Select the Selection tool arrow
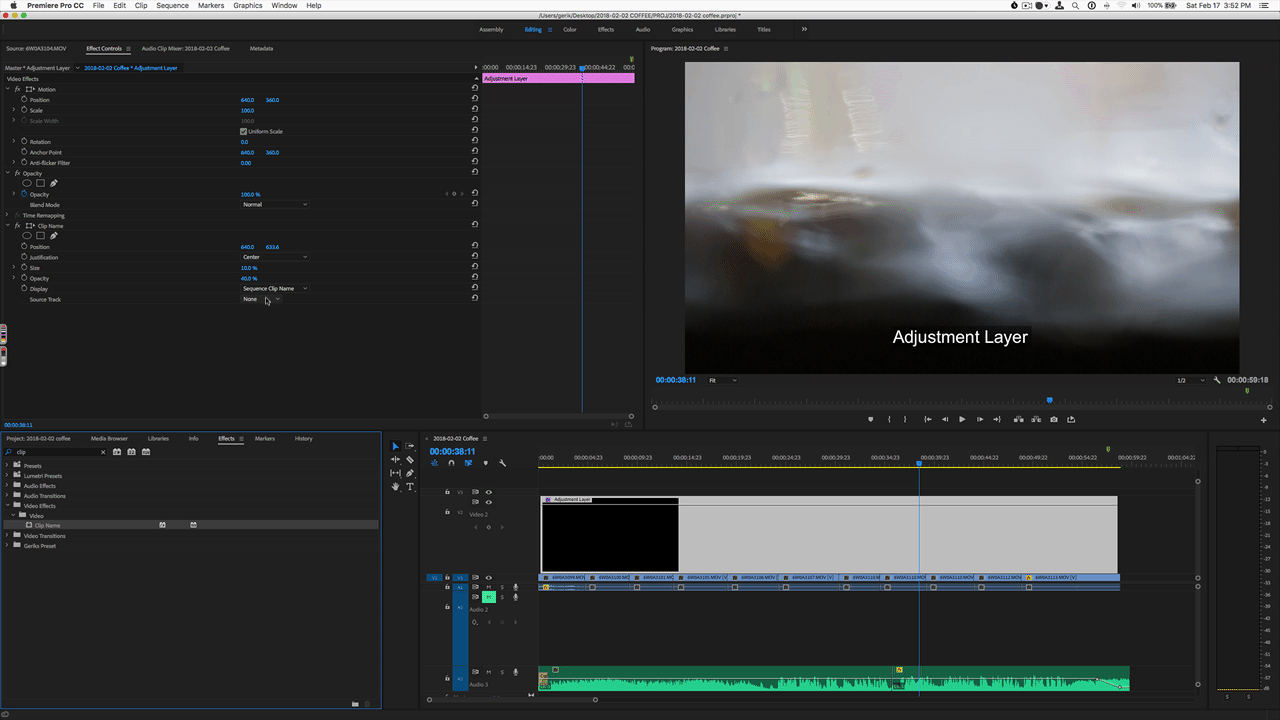 395,447
